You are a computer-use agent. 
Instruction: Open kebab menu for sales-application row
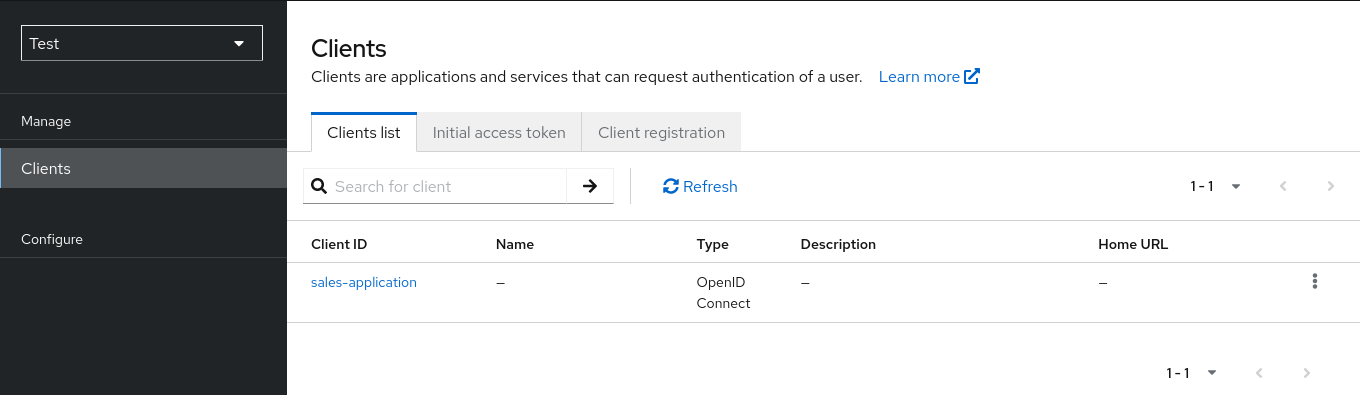[1314, 282]
